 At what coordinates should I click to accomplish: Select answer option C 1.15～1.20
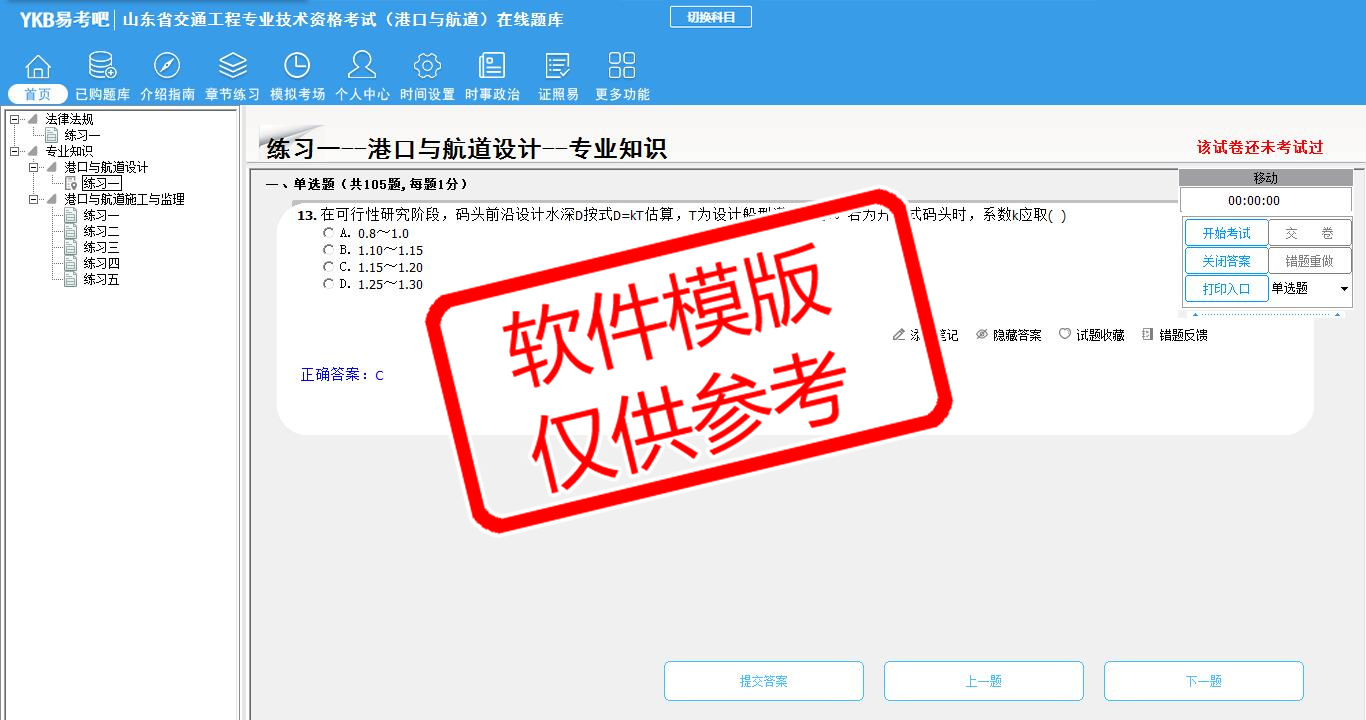[329, 267]
